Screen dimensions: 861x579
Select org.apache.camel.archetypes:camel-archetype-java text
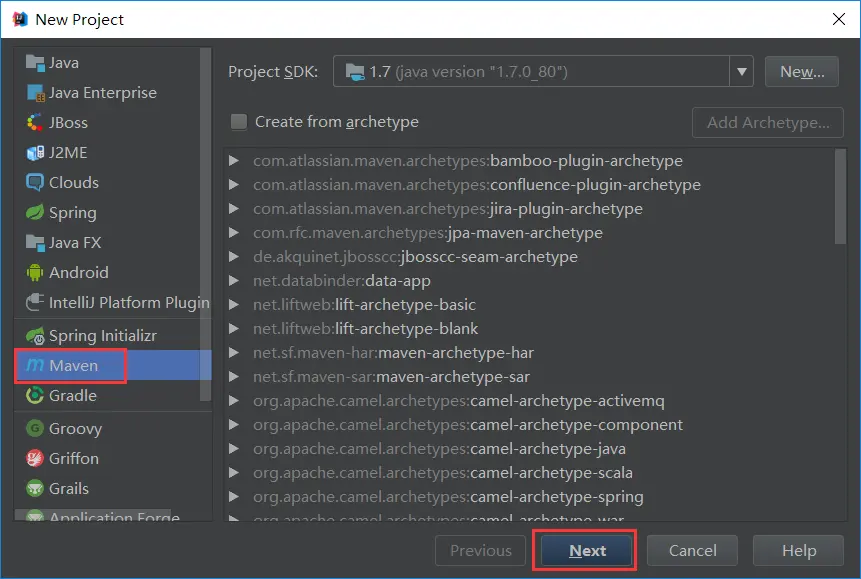[x=439, y=449]
